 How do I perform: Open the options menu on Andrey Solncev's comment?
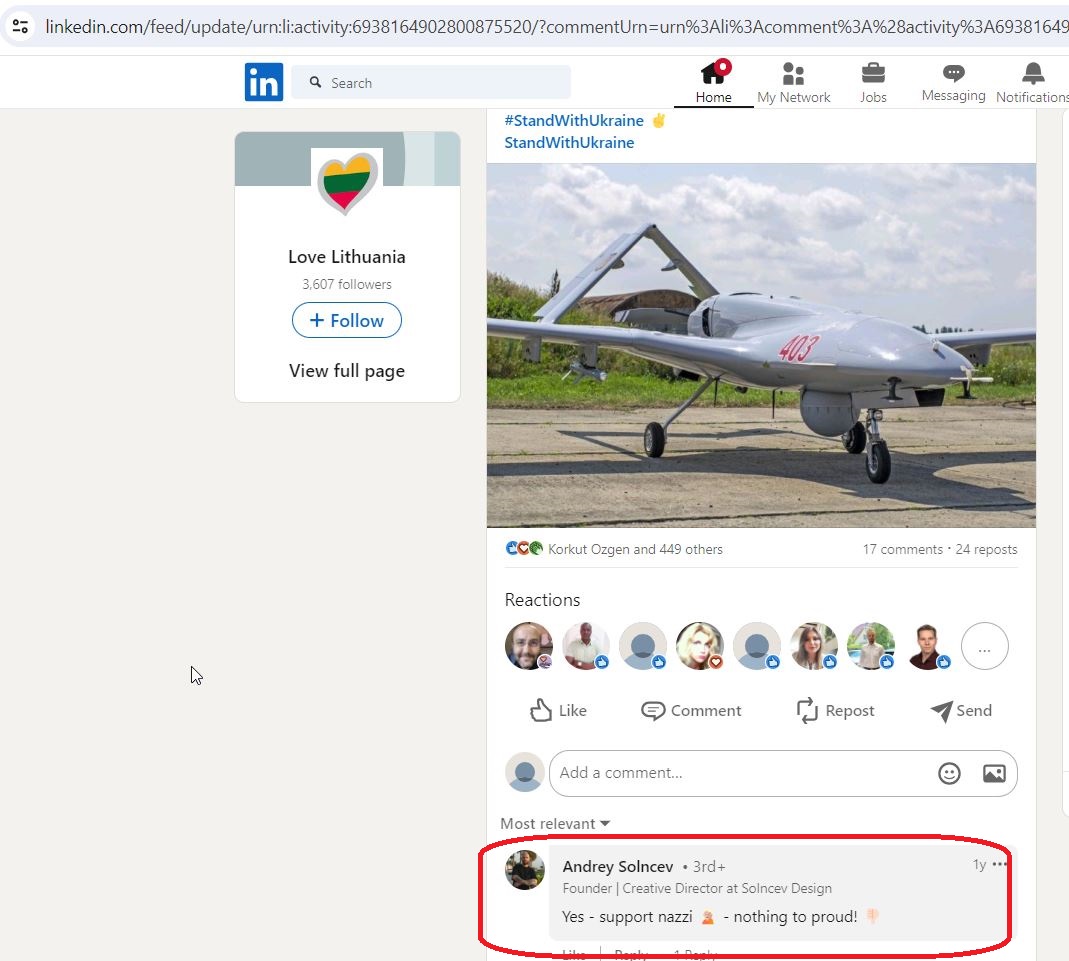pyautogui.click(x=999, y=864)
